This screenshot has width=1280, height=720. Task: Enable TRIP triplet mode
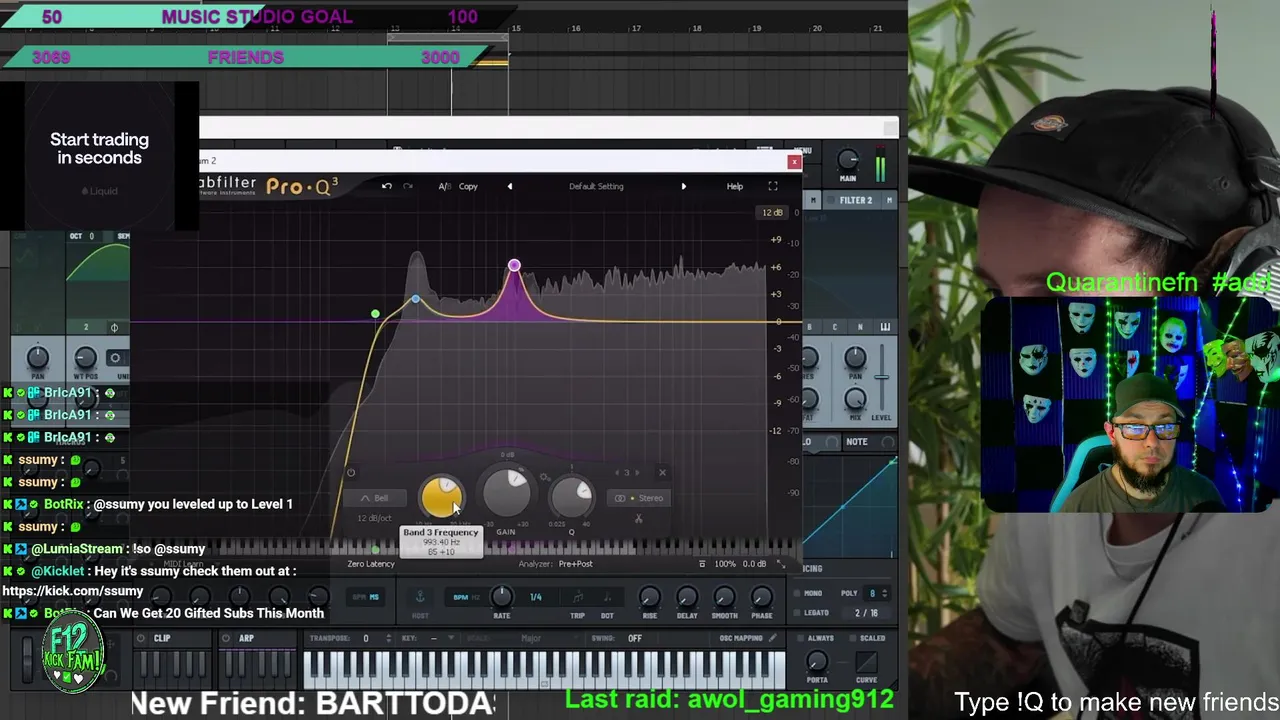pos(577,597)
